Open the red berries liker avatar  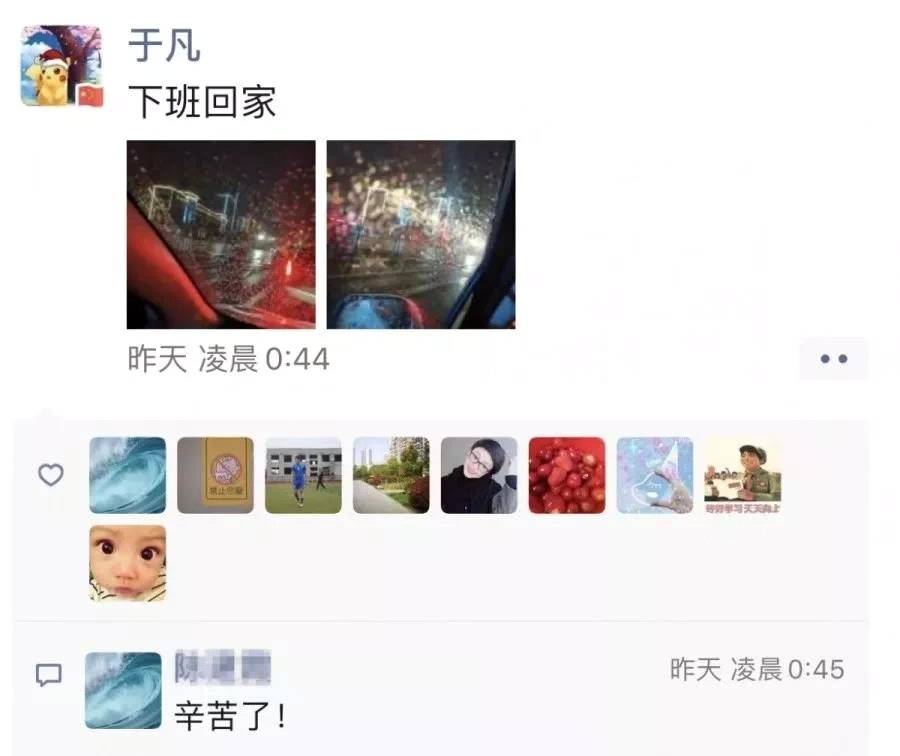[x=567, y=475]
